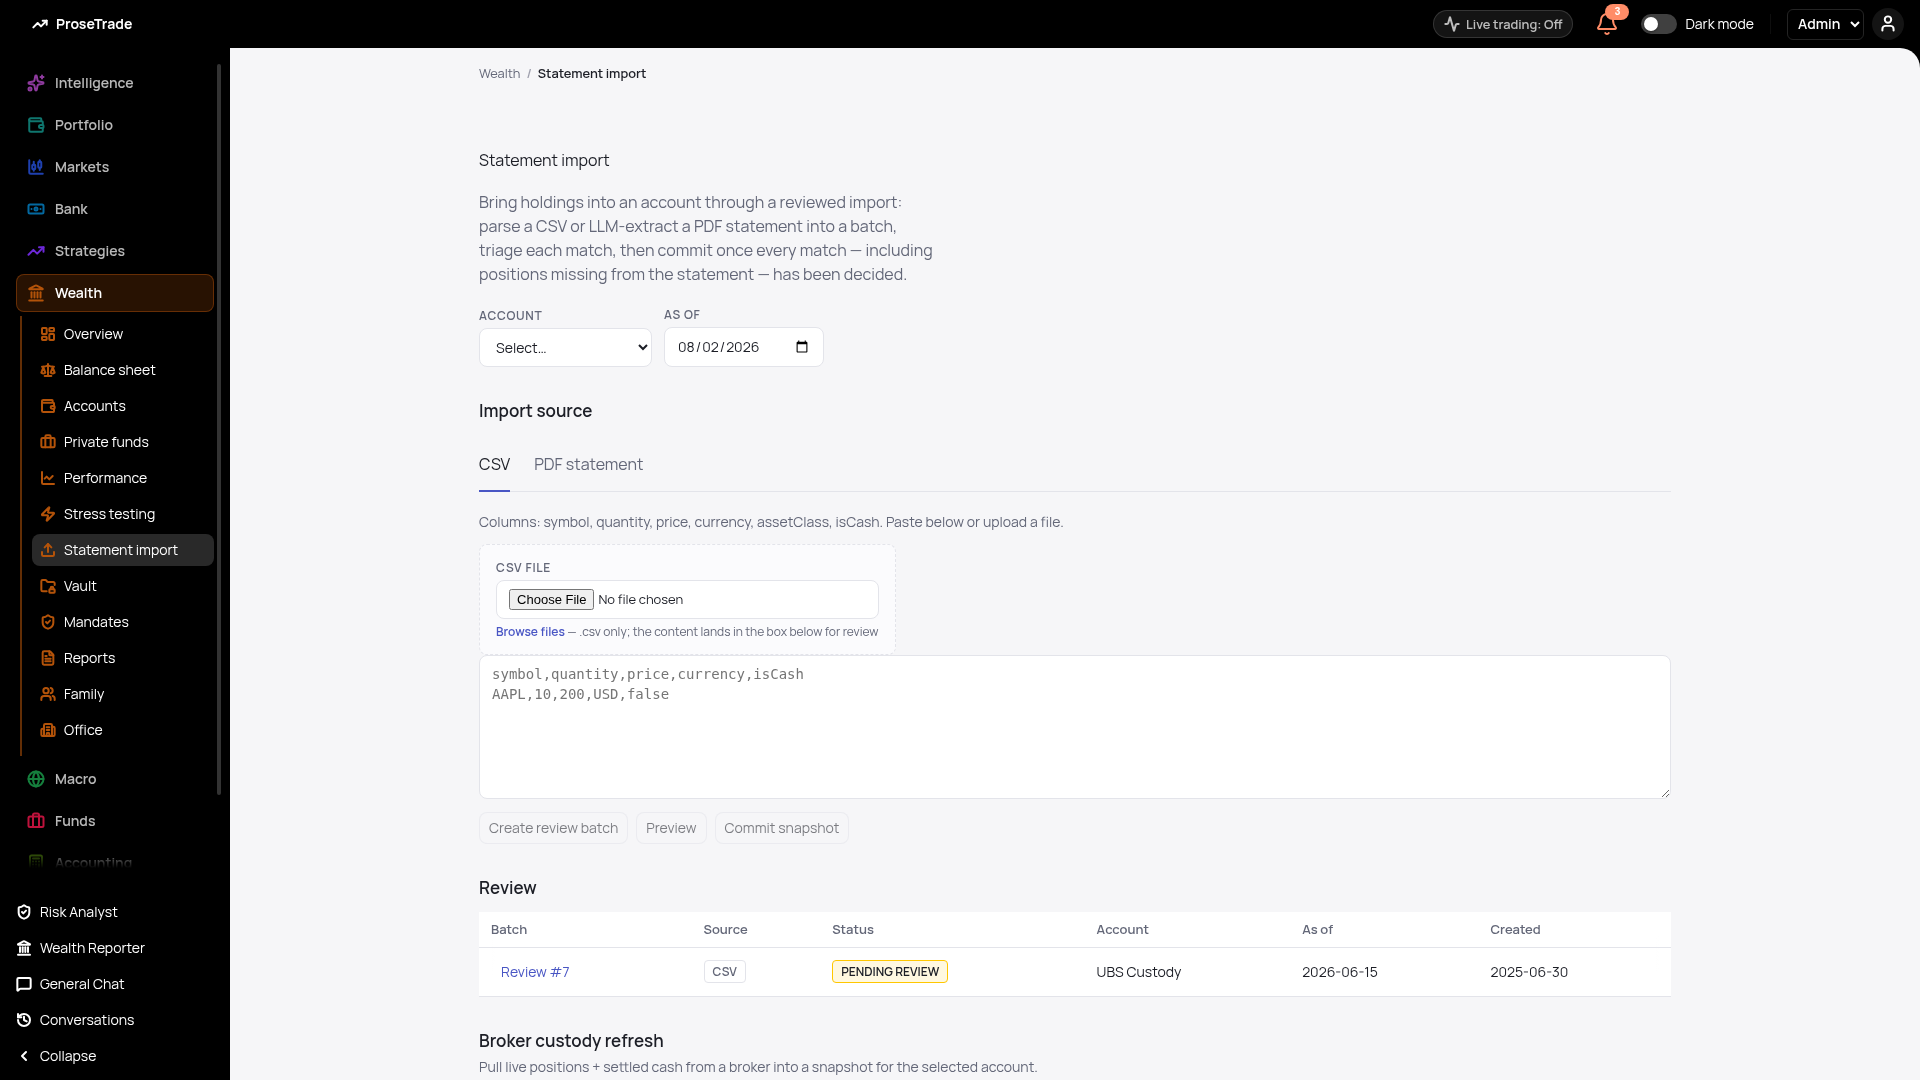Click the No file chosen text
1920x1080 pixels.
click(x=640, y=600)
